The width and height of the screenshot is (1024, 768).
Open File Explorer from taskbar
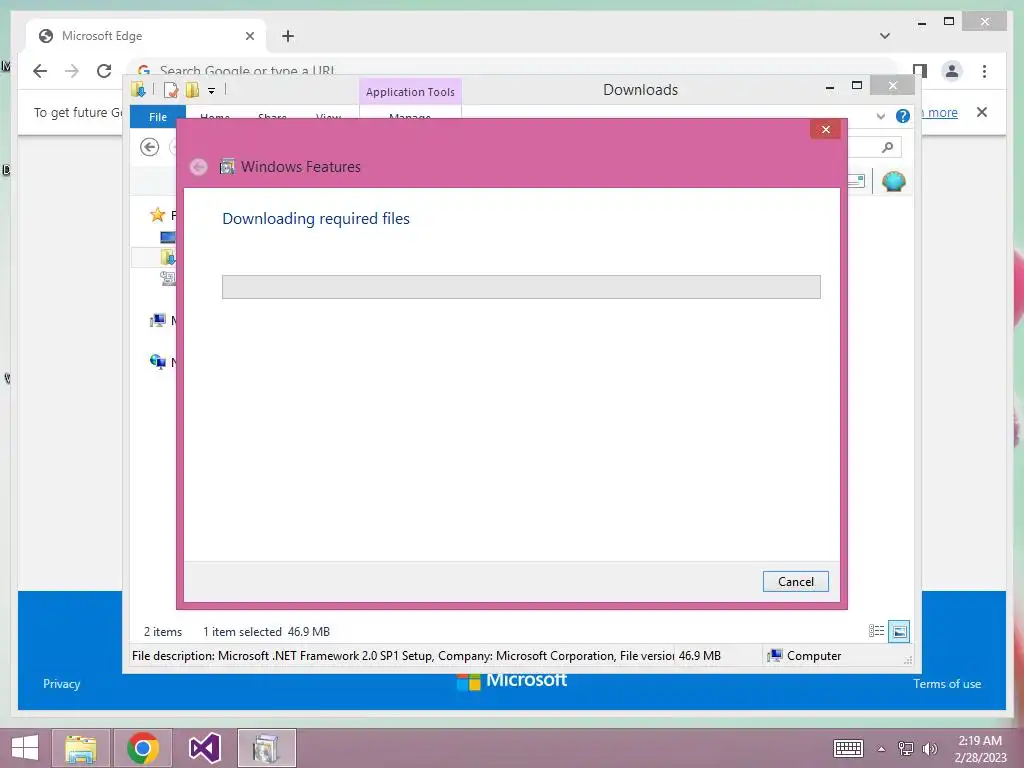[81, 748]
